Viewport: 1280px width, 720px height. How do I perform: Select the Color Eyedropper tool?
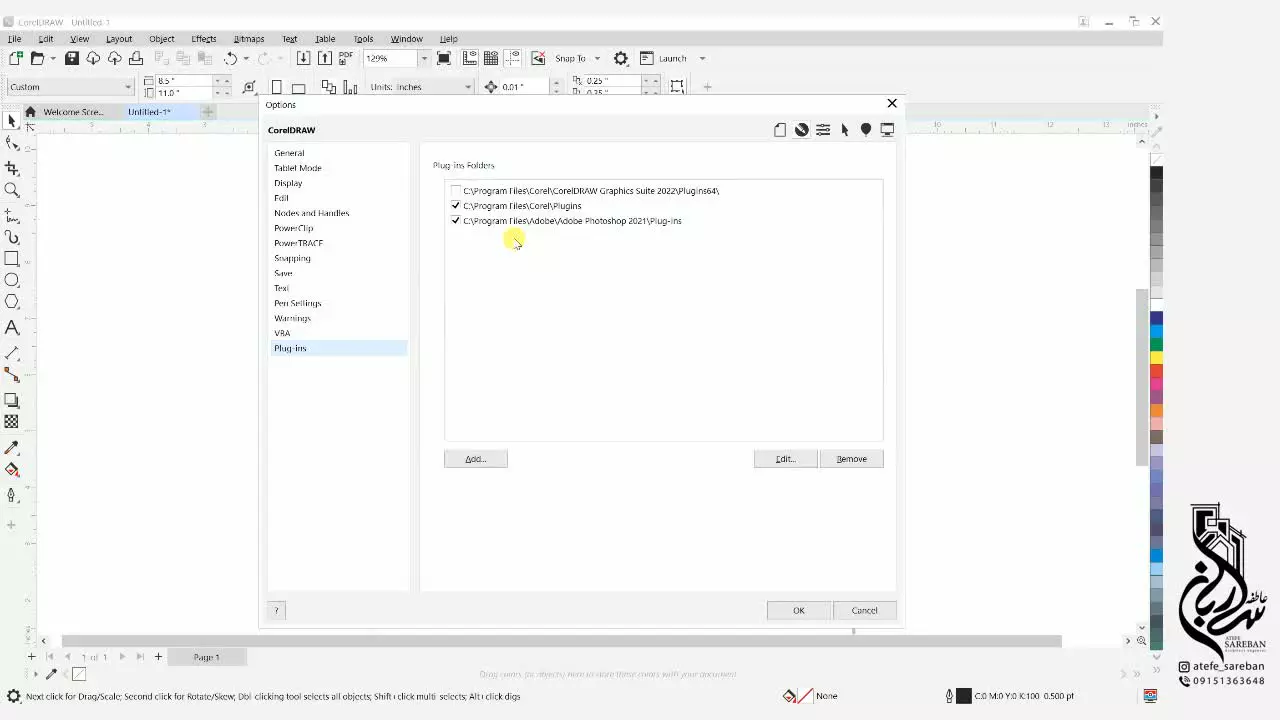coord(12,447)
